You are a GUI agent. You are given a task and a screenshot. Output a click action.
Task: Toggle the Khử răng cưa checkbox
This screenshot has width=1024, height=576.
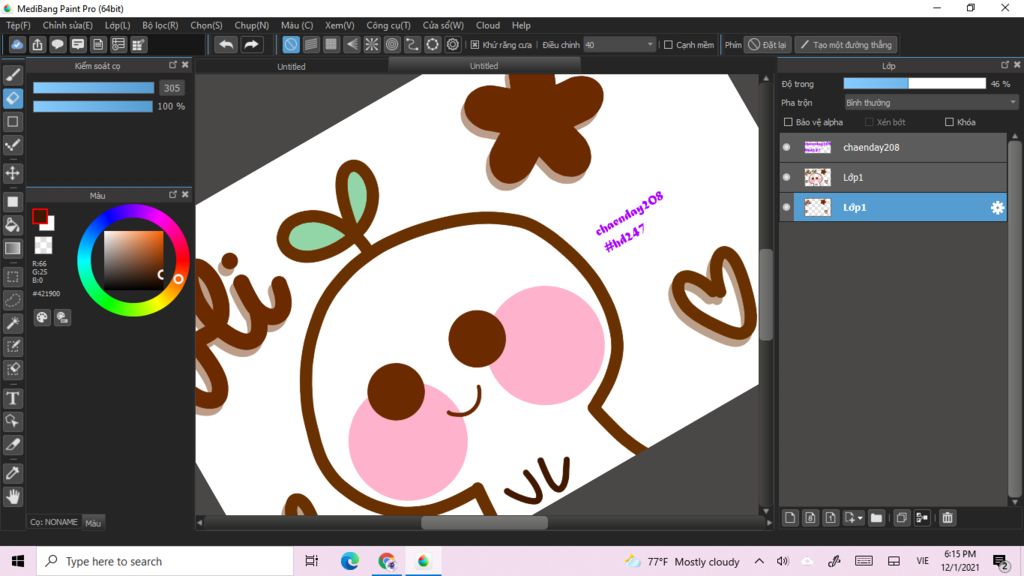pyautogui.click(x=475, y=45)
